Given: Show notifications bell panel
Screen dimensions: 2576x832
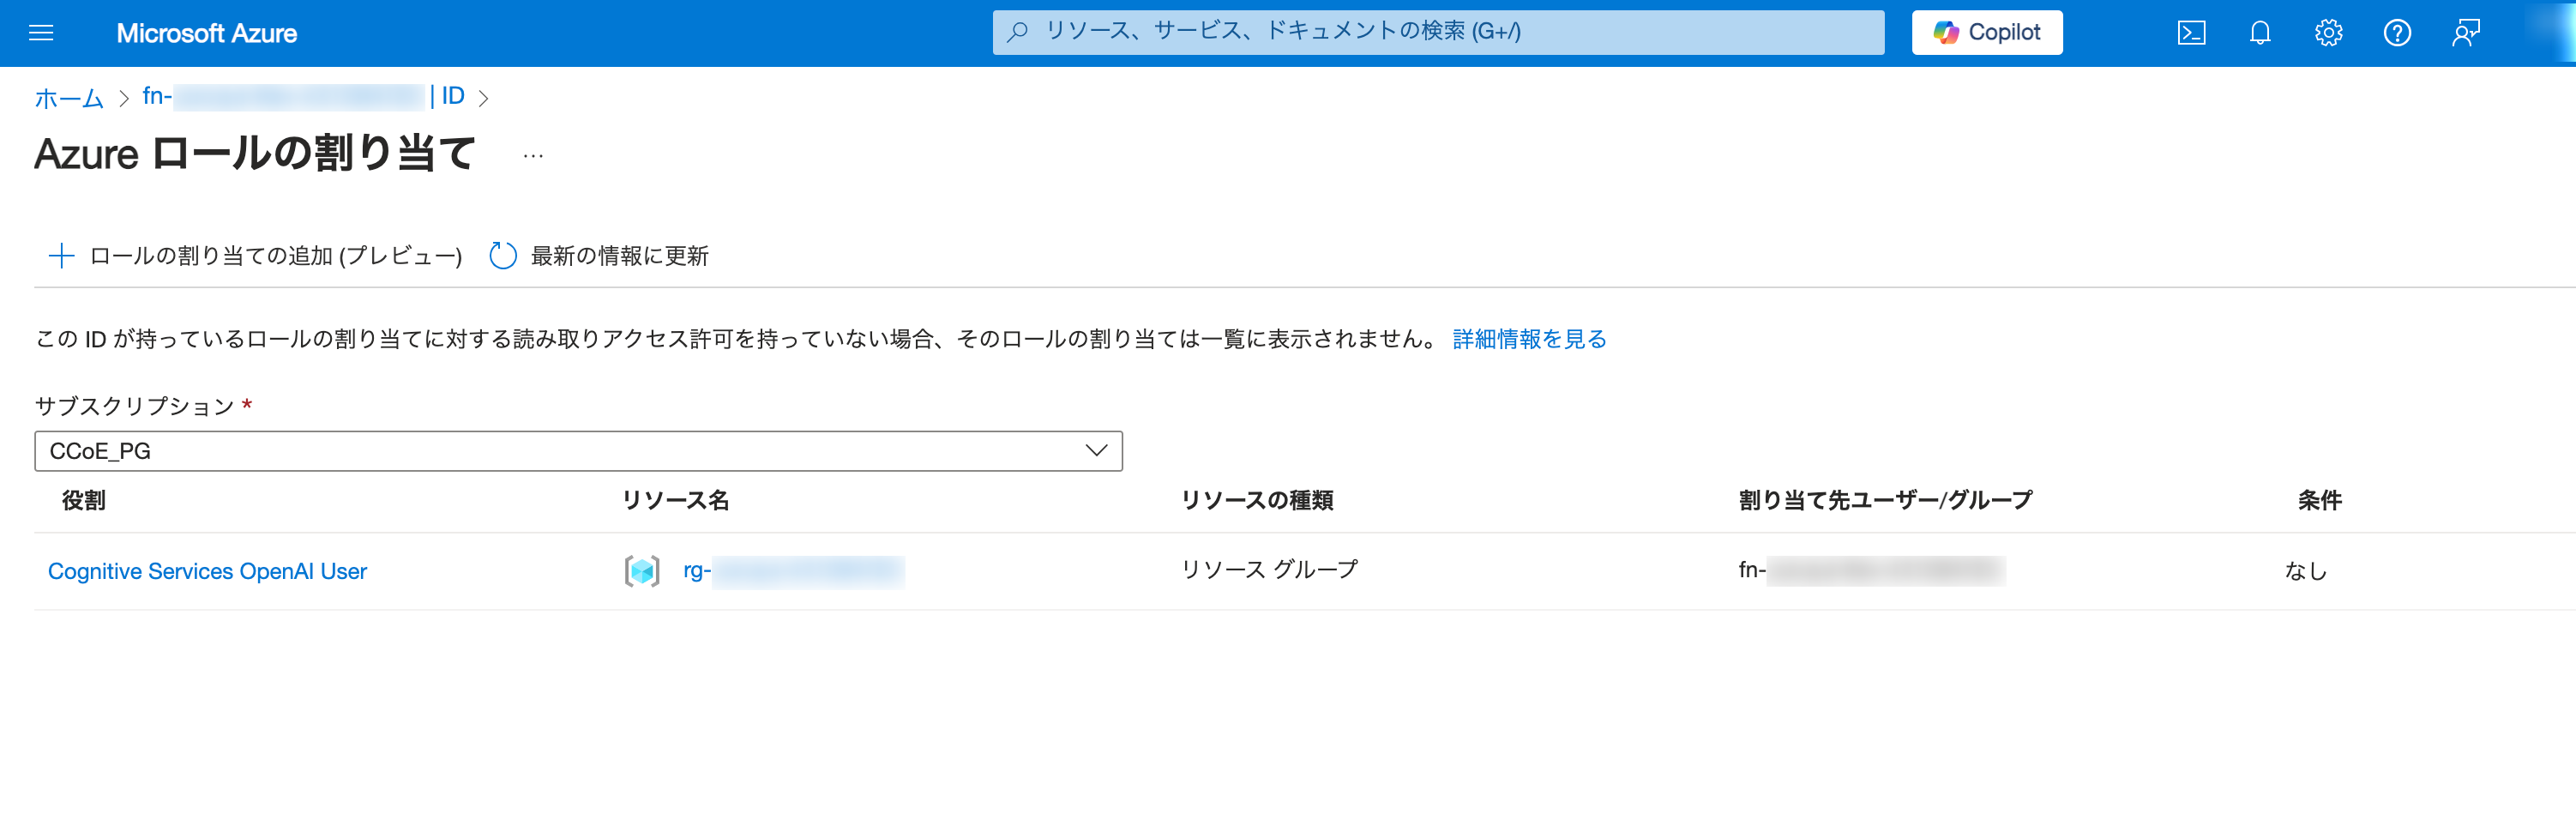Looking at the screenshot, I should coord(2260,33).
